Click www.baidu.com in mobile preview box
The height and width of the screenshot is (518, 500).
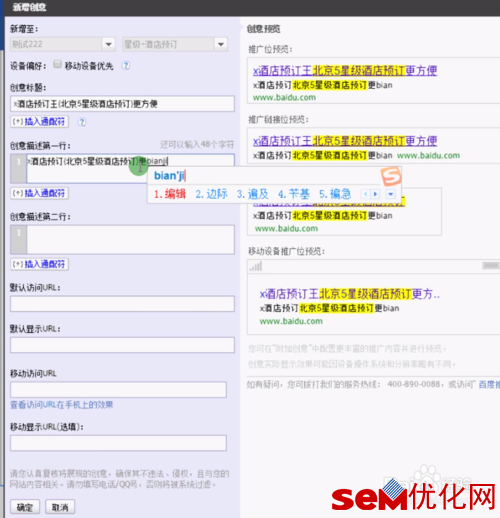[291, 321]
